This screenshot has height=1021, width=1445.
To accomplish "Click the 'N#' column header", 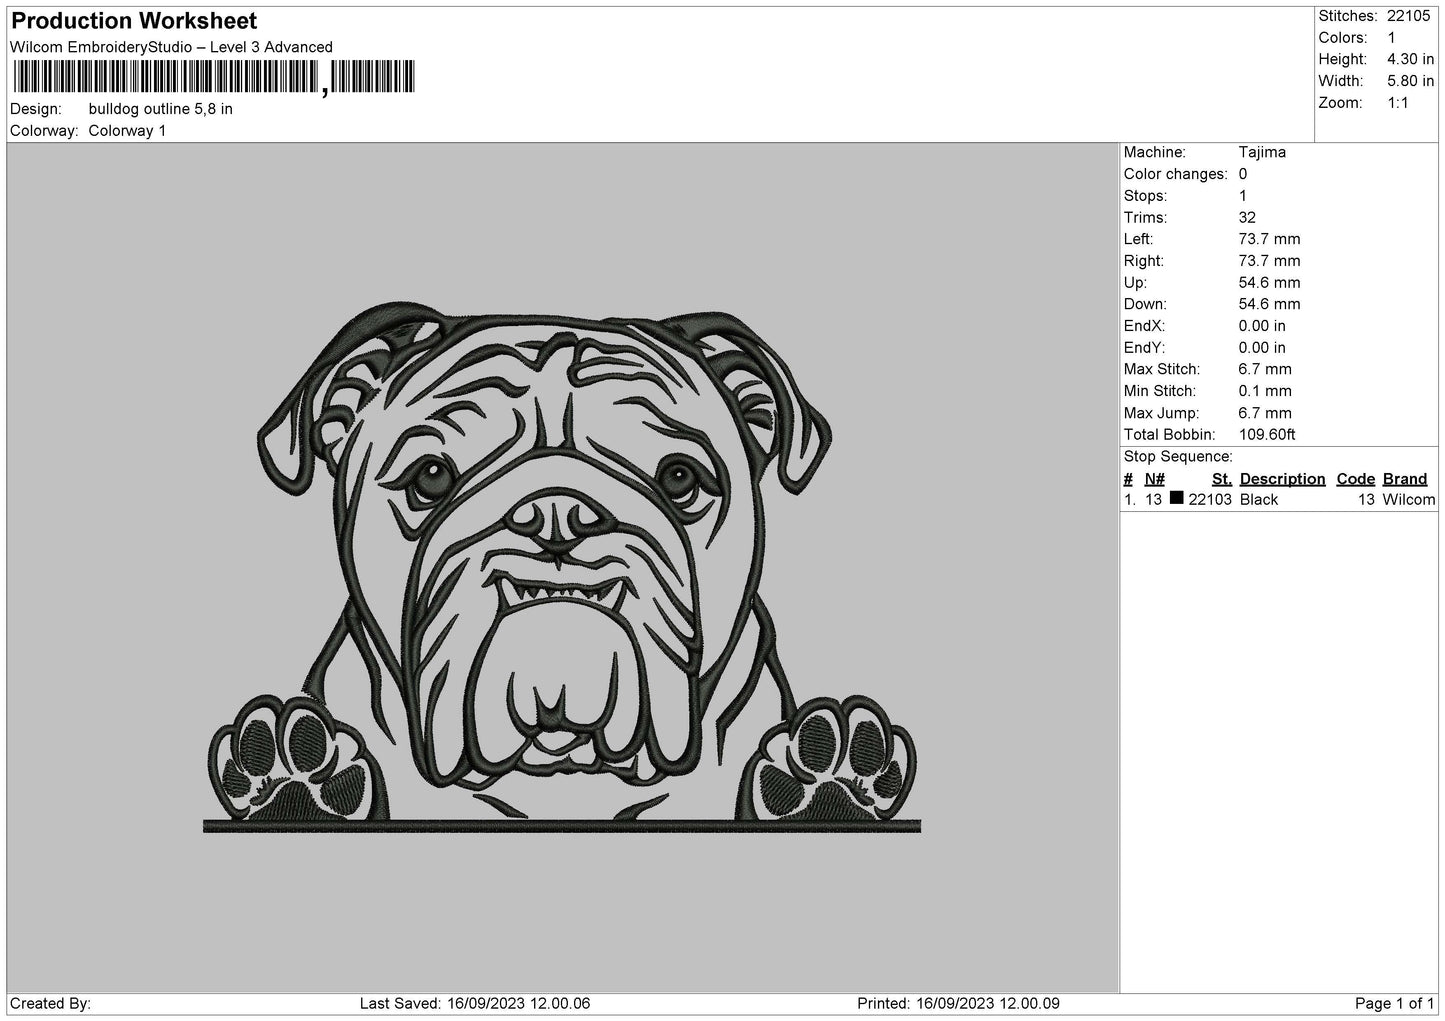I will [1155, 479].
